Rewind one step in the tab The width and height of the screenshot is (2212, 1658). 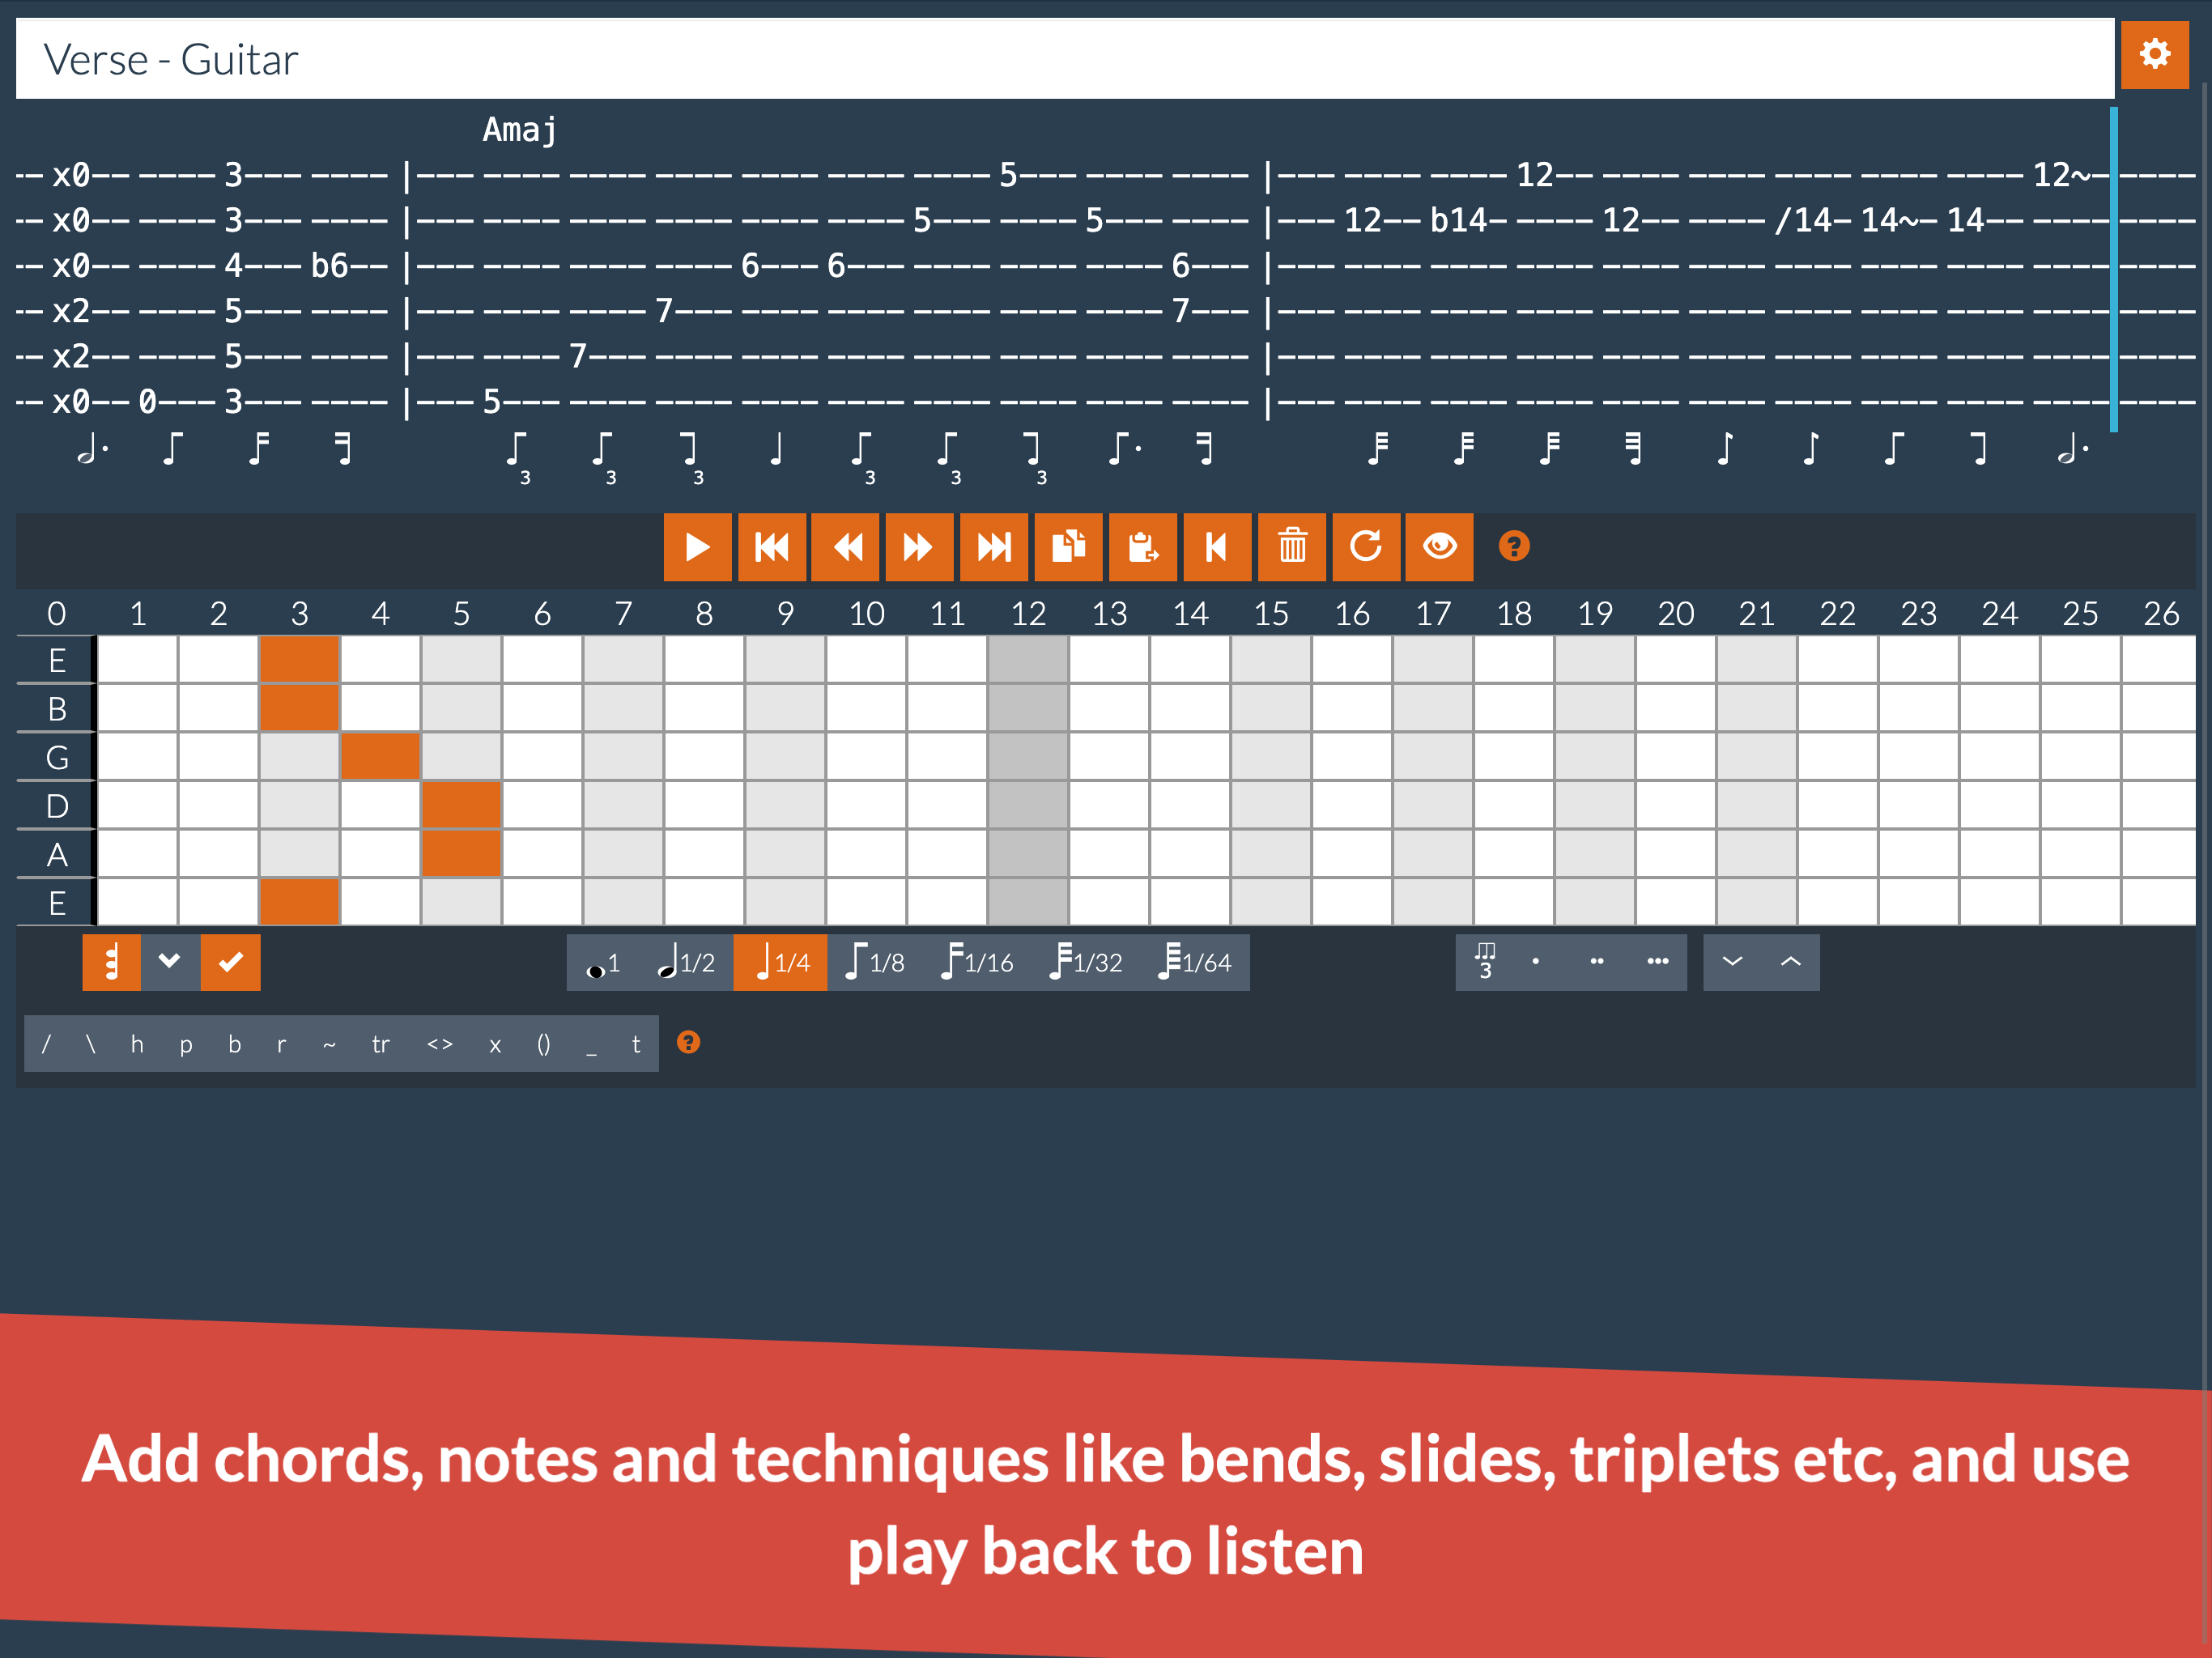click(x=845, y=547)
